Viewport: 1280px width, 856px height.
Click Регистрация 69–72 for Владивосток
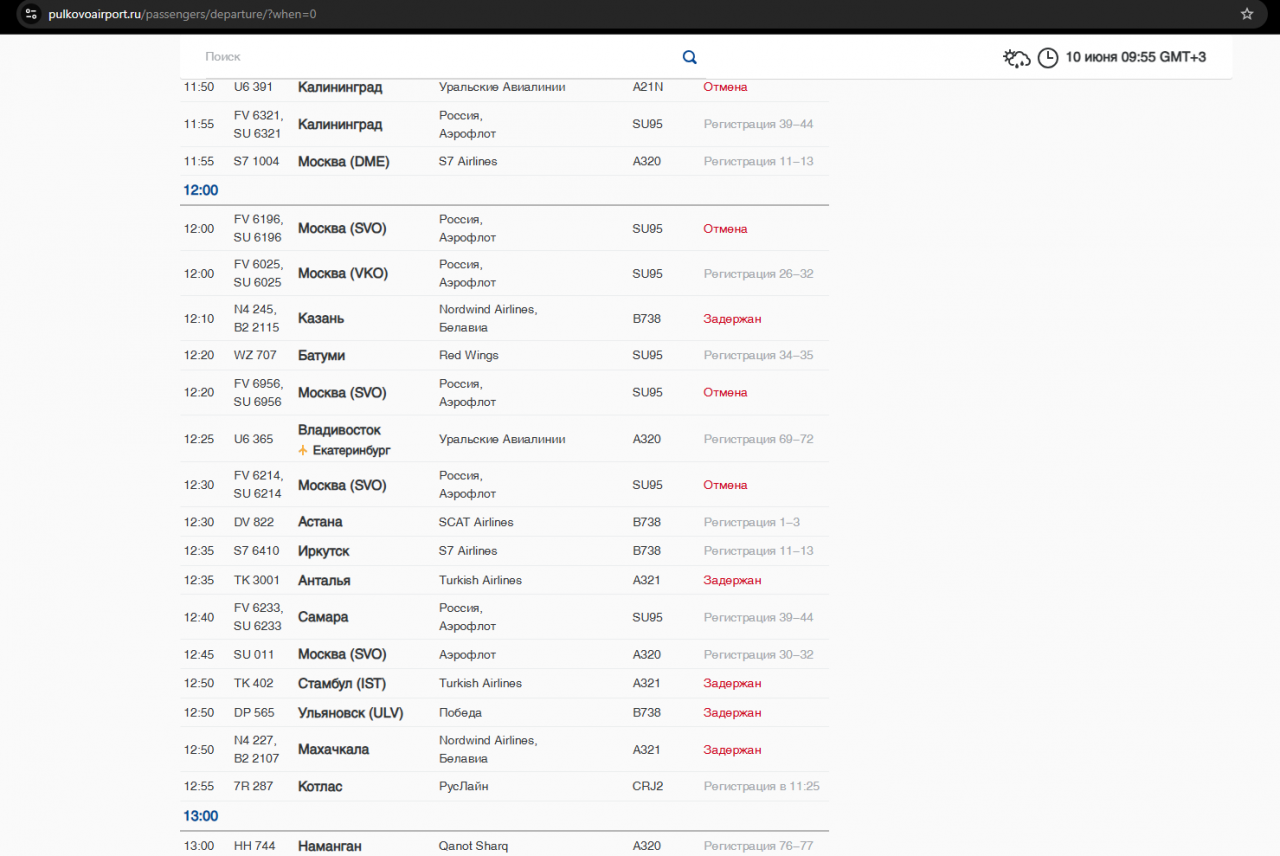[x=758, y=439]
